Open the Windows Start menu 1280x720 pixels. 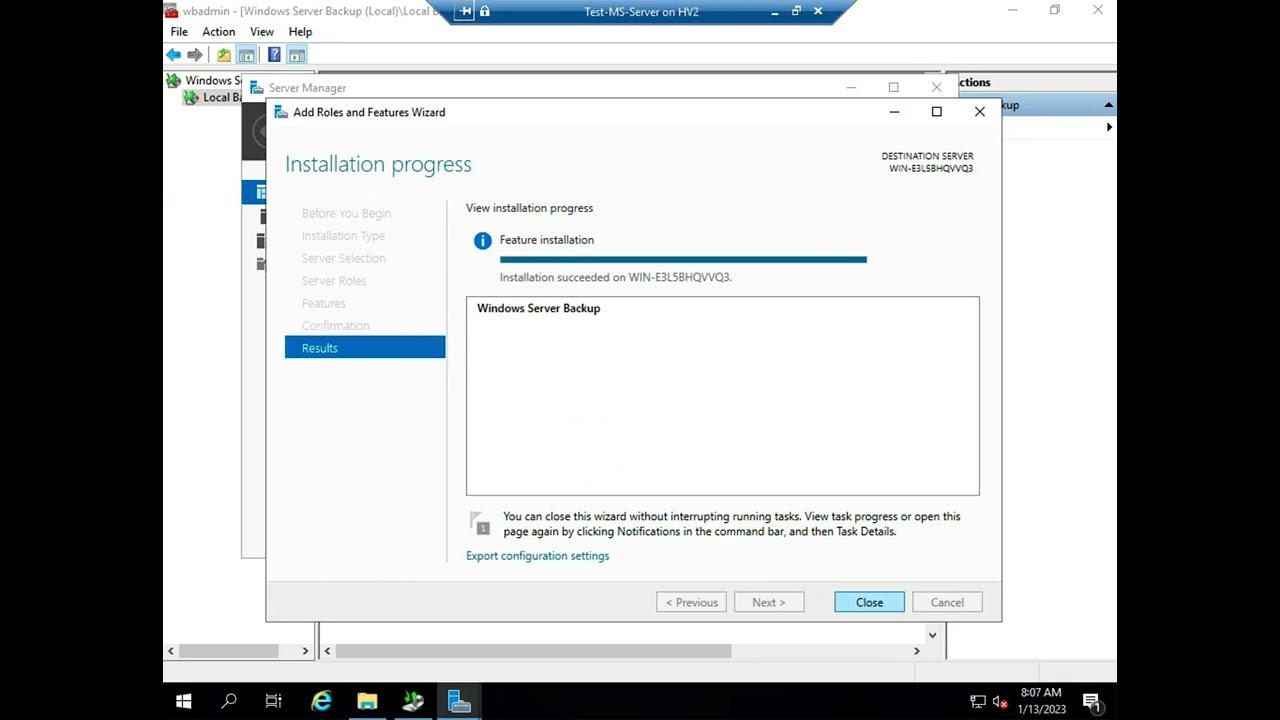(184, 701)
